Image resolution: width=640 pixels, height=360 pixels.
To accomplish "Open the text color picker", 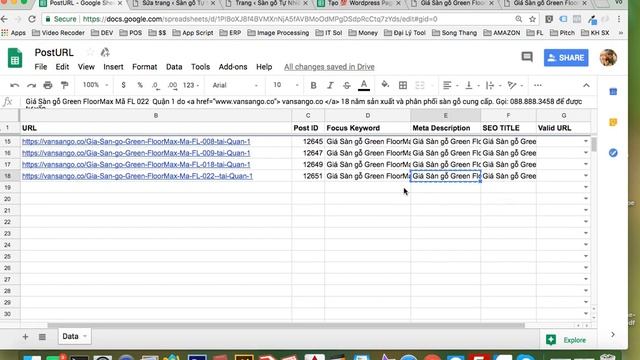I will click(x=364, y=85).
